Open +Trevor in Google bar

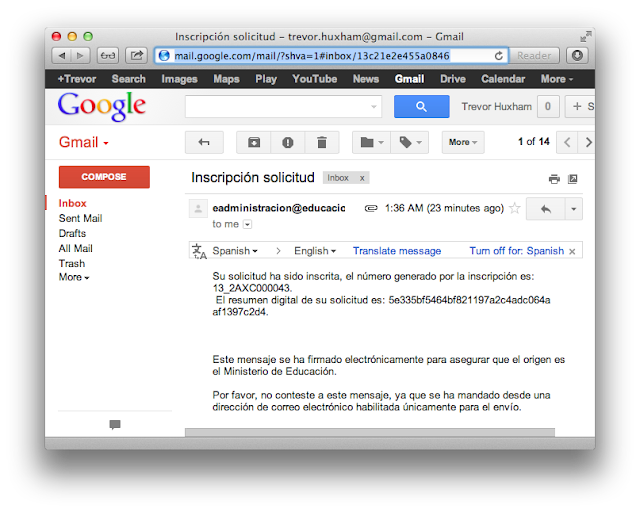(x=77, y=79)
